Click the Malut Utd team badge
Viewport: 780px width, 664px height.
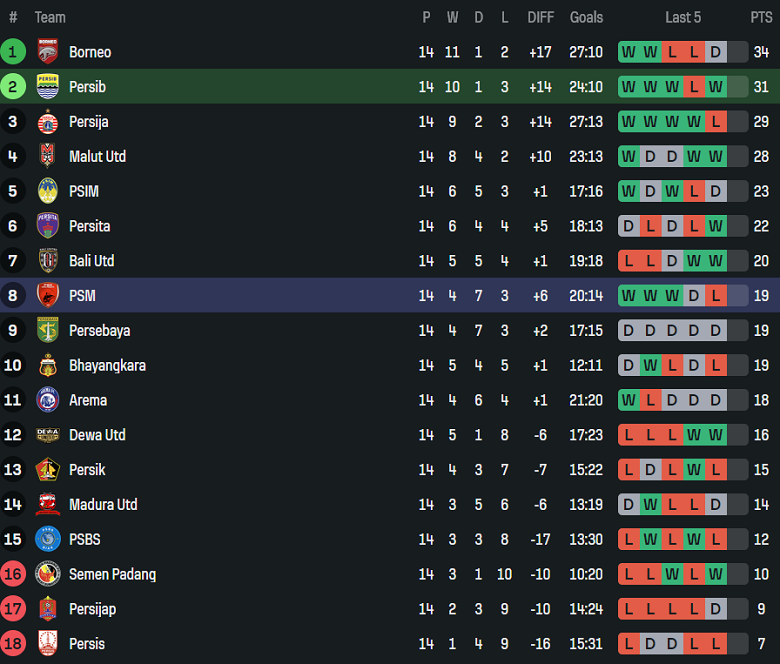pos(47,156)
